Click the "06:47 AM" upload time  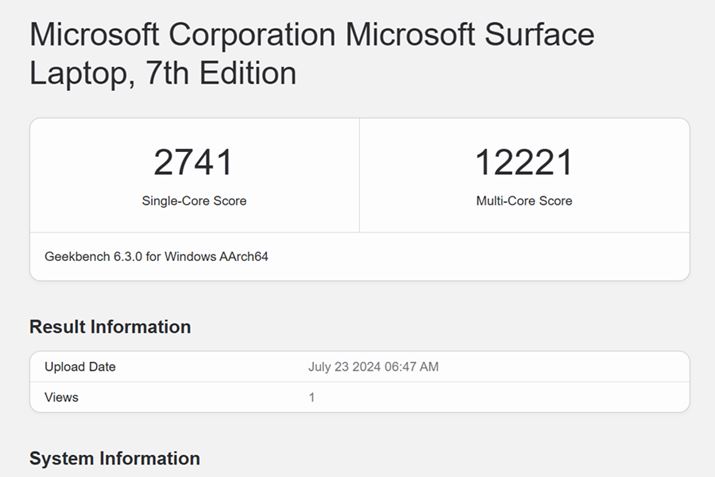pos(414,367)
